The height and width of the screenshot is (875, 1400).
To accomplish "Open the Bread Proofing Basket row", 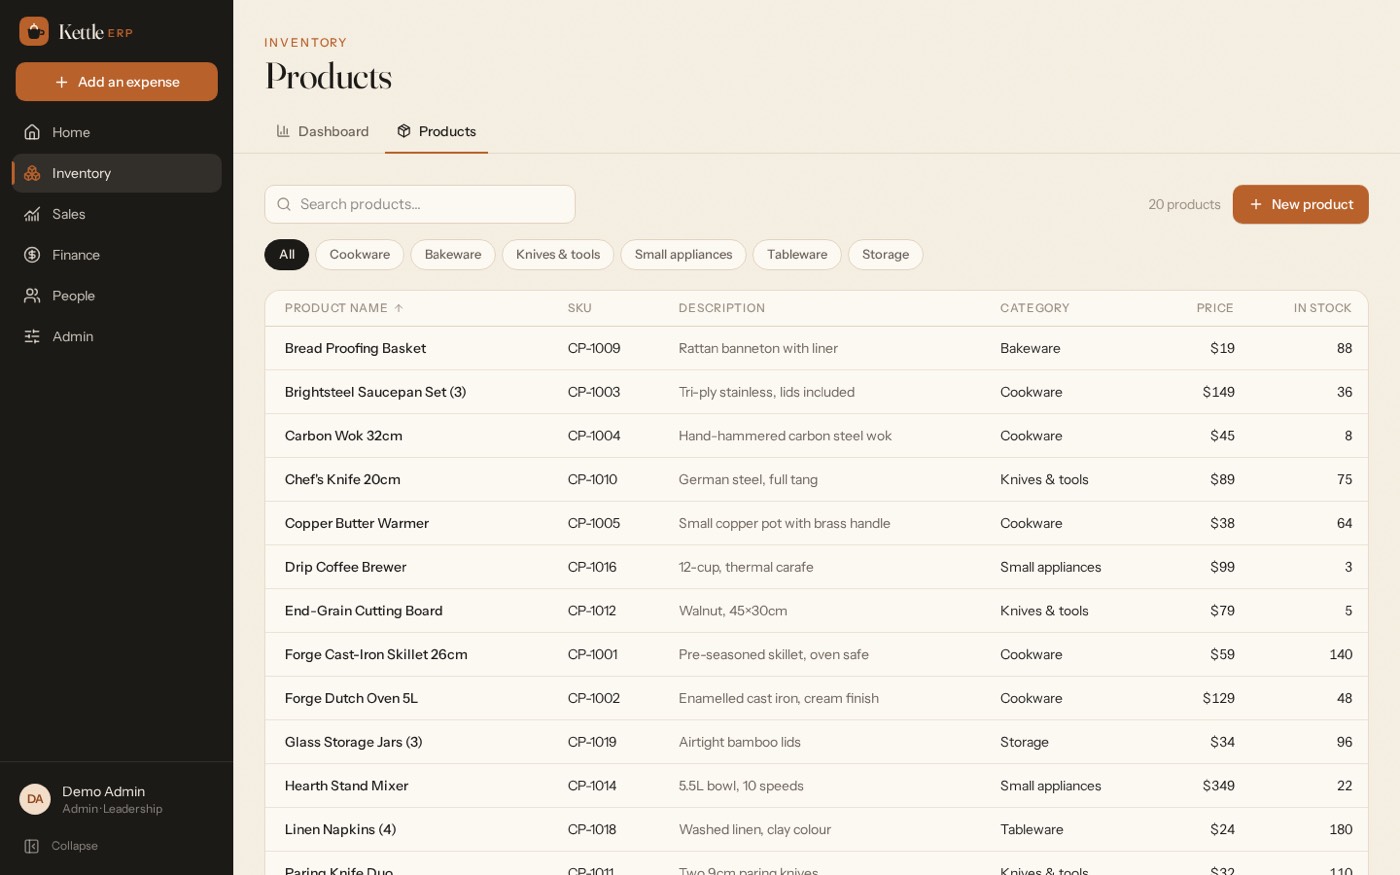I will tap(816, 348).
